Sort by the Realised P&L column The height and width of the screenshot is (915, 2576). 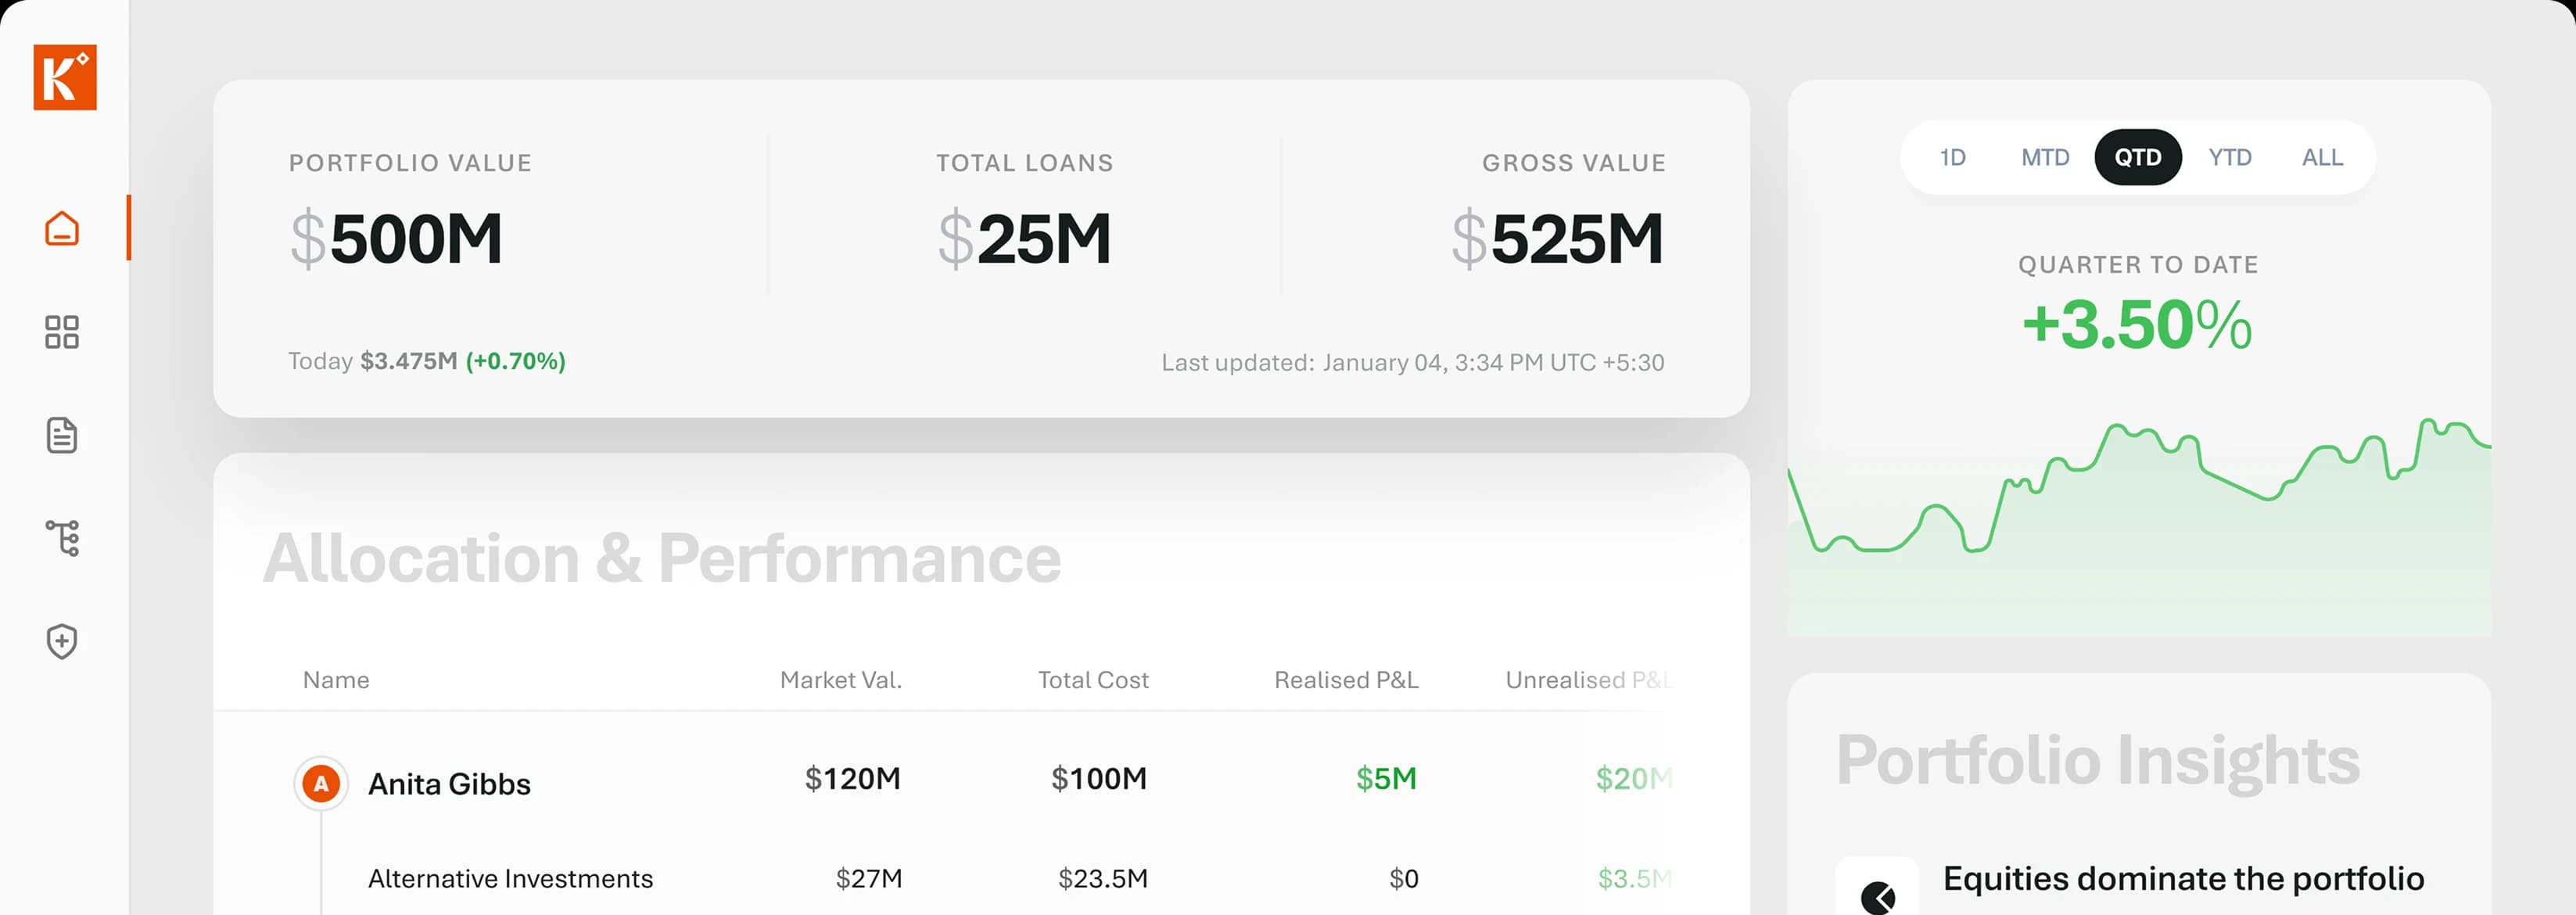1346,680
